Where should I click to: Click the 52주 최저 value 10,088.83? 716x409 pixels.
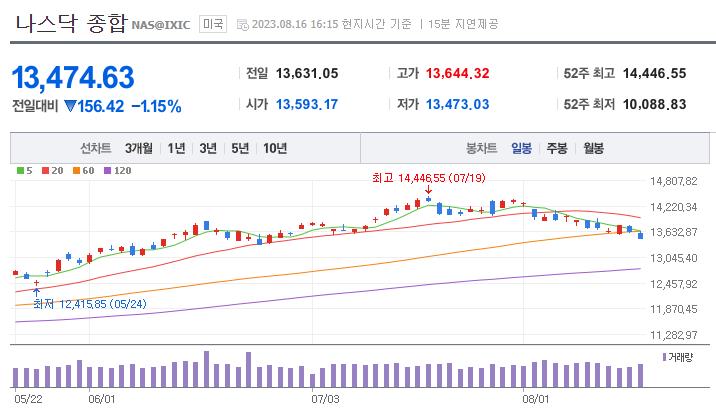click(x=654, y=105)
